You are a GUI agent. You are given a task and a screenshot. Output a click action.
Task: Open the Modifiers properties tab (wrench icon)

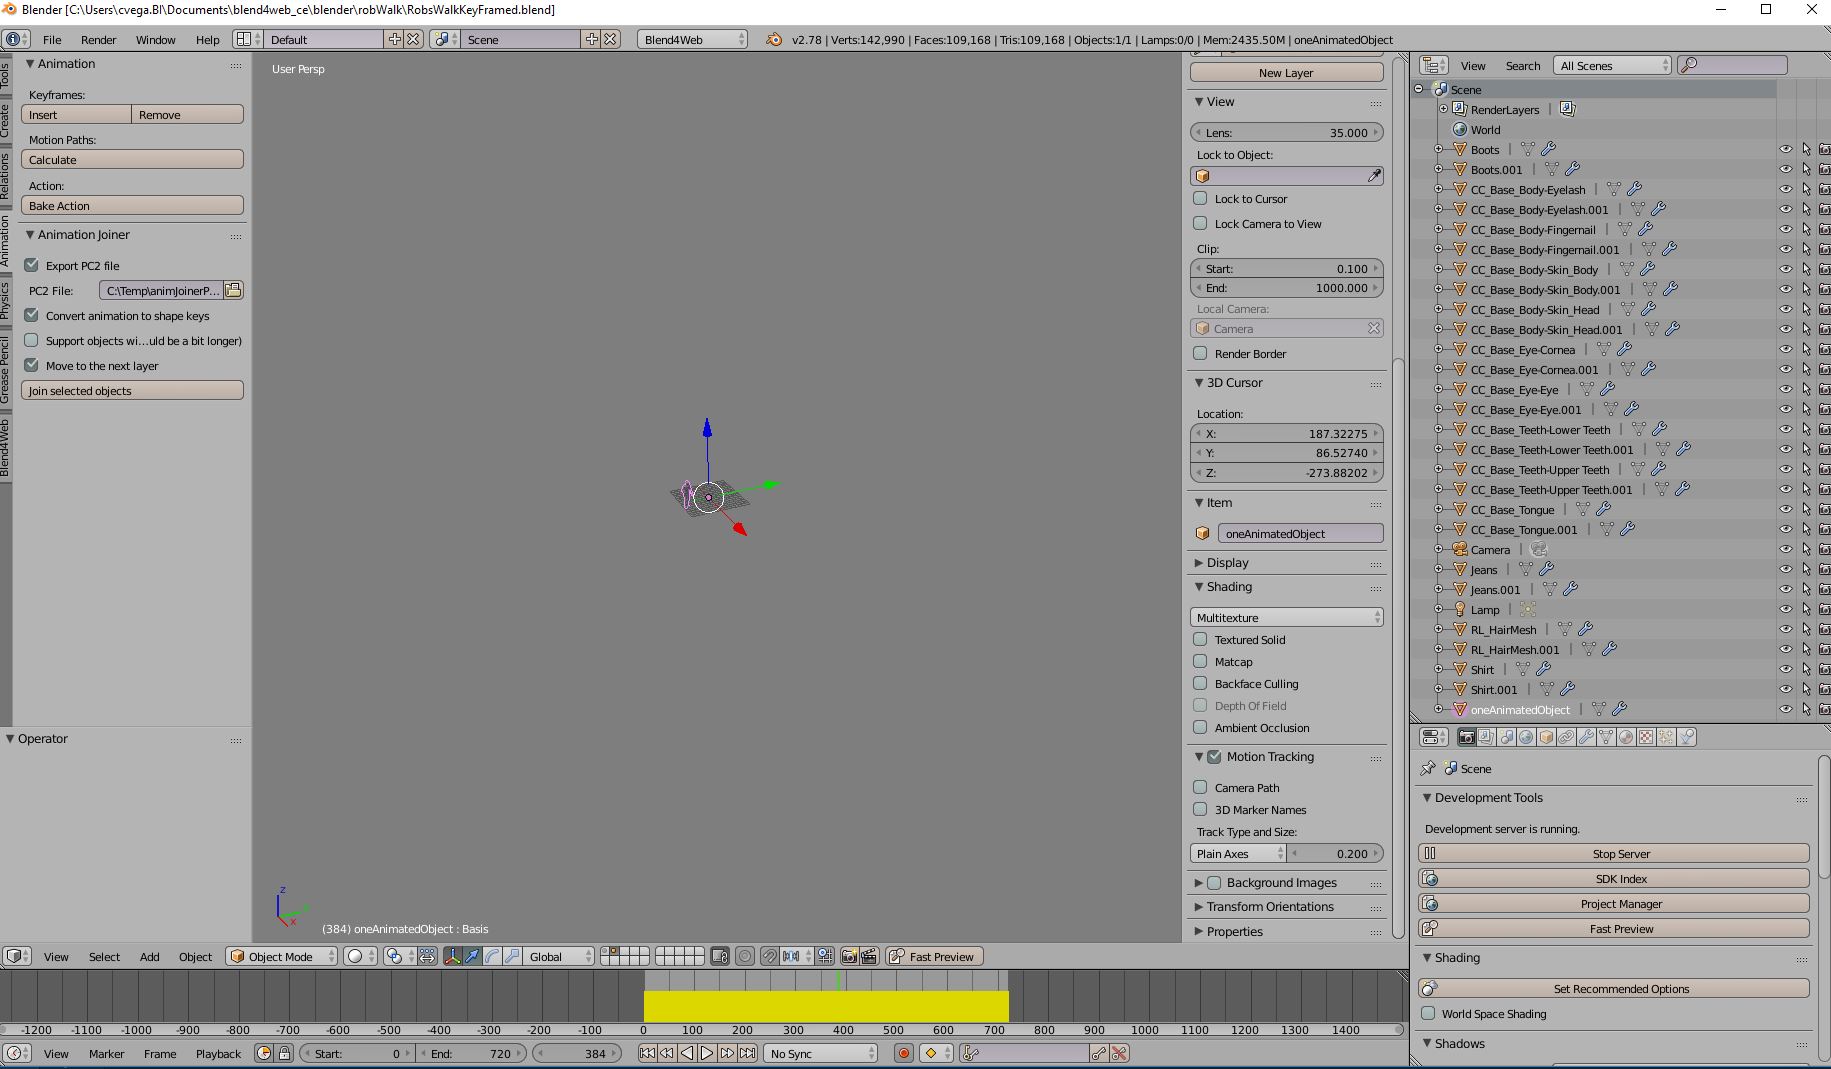[1586, 737]
